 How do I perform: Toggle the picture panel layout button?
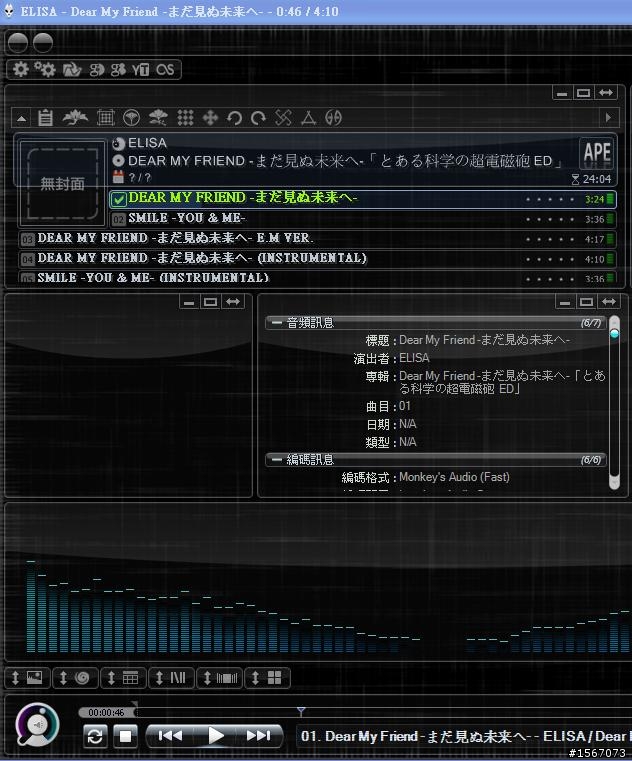pos(28,678)
